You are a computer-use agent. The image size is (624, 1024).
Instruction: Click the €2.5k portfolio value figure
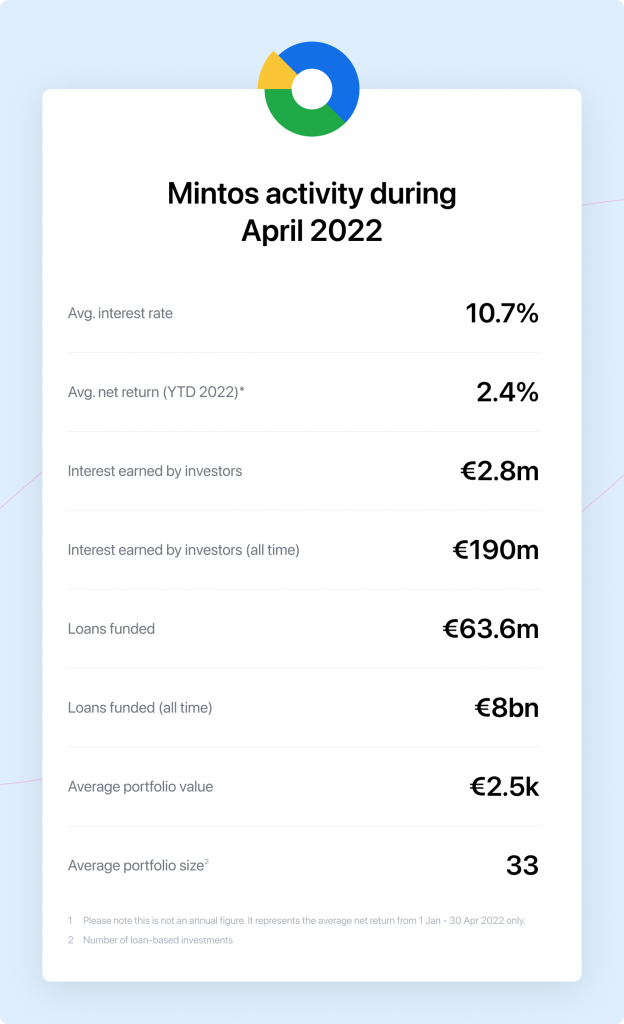coord(504,787)
